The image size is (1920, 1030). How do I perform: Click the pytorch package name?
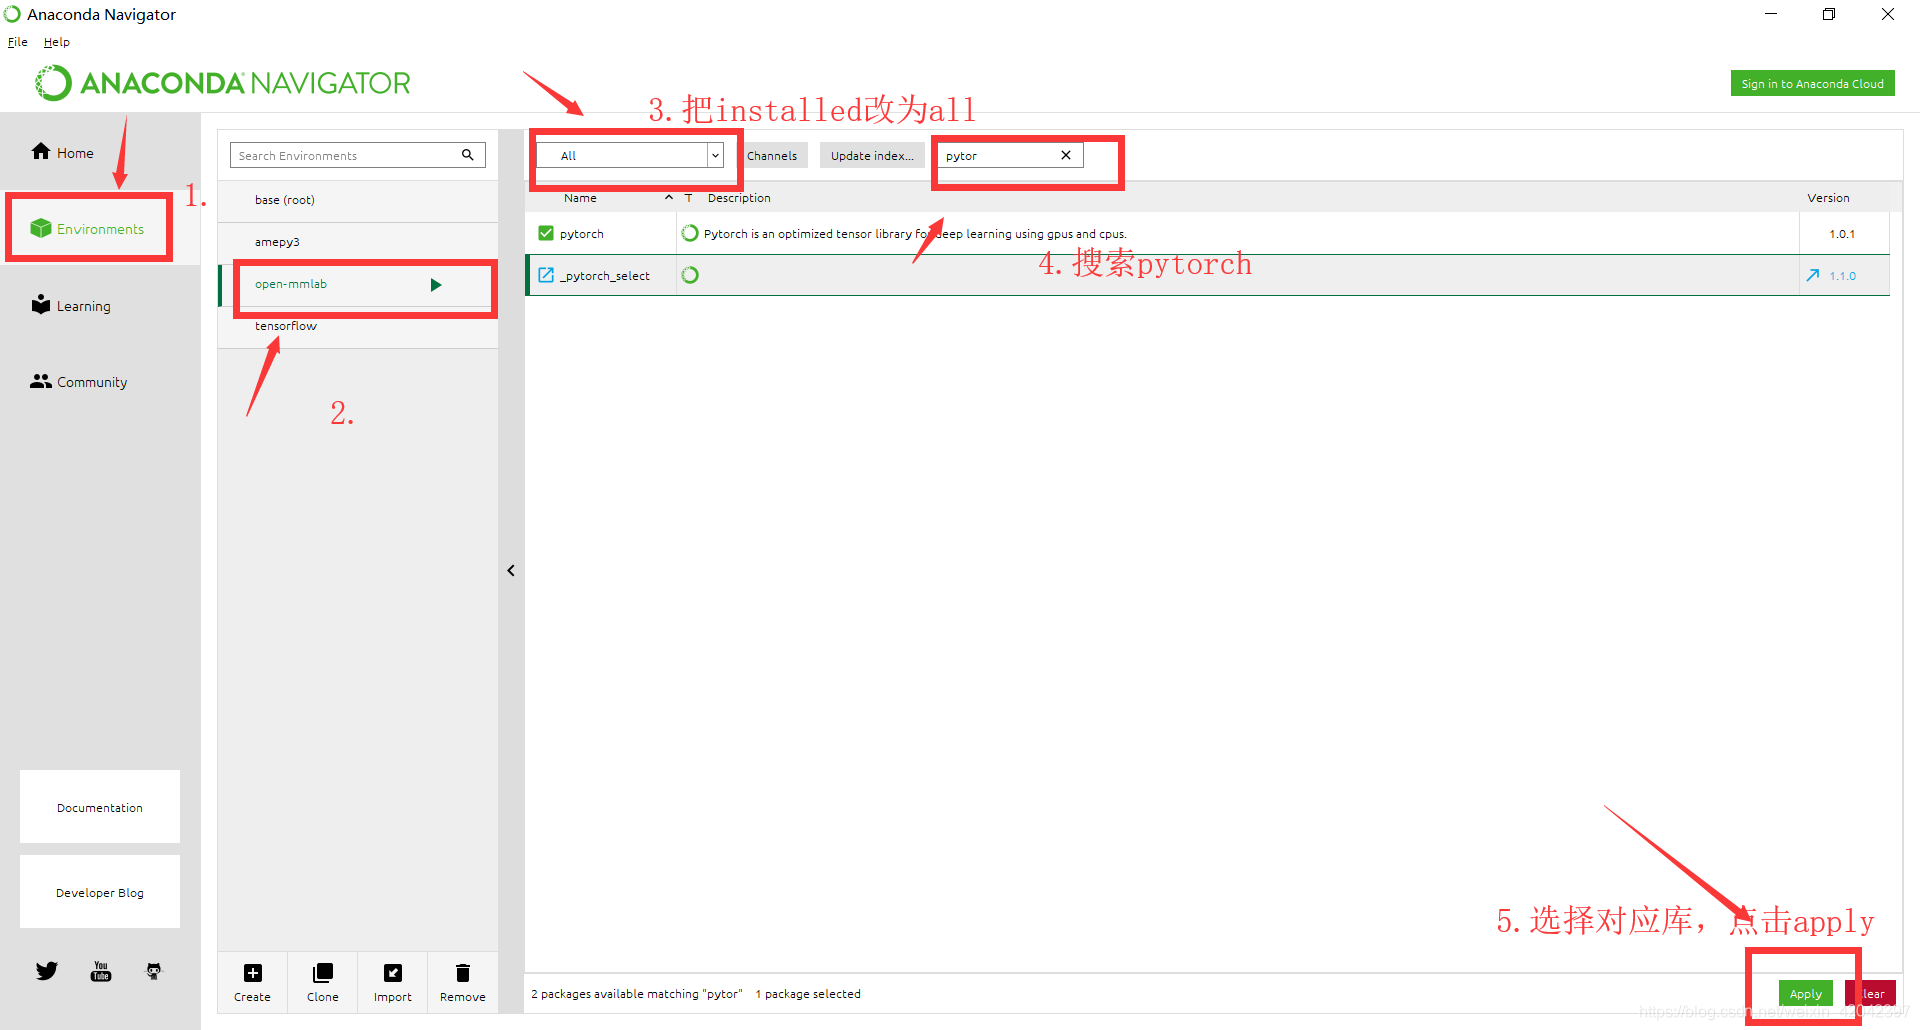pos(582,233)
